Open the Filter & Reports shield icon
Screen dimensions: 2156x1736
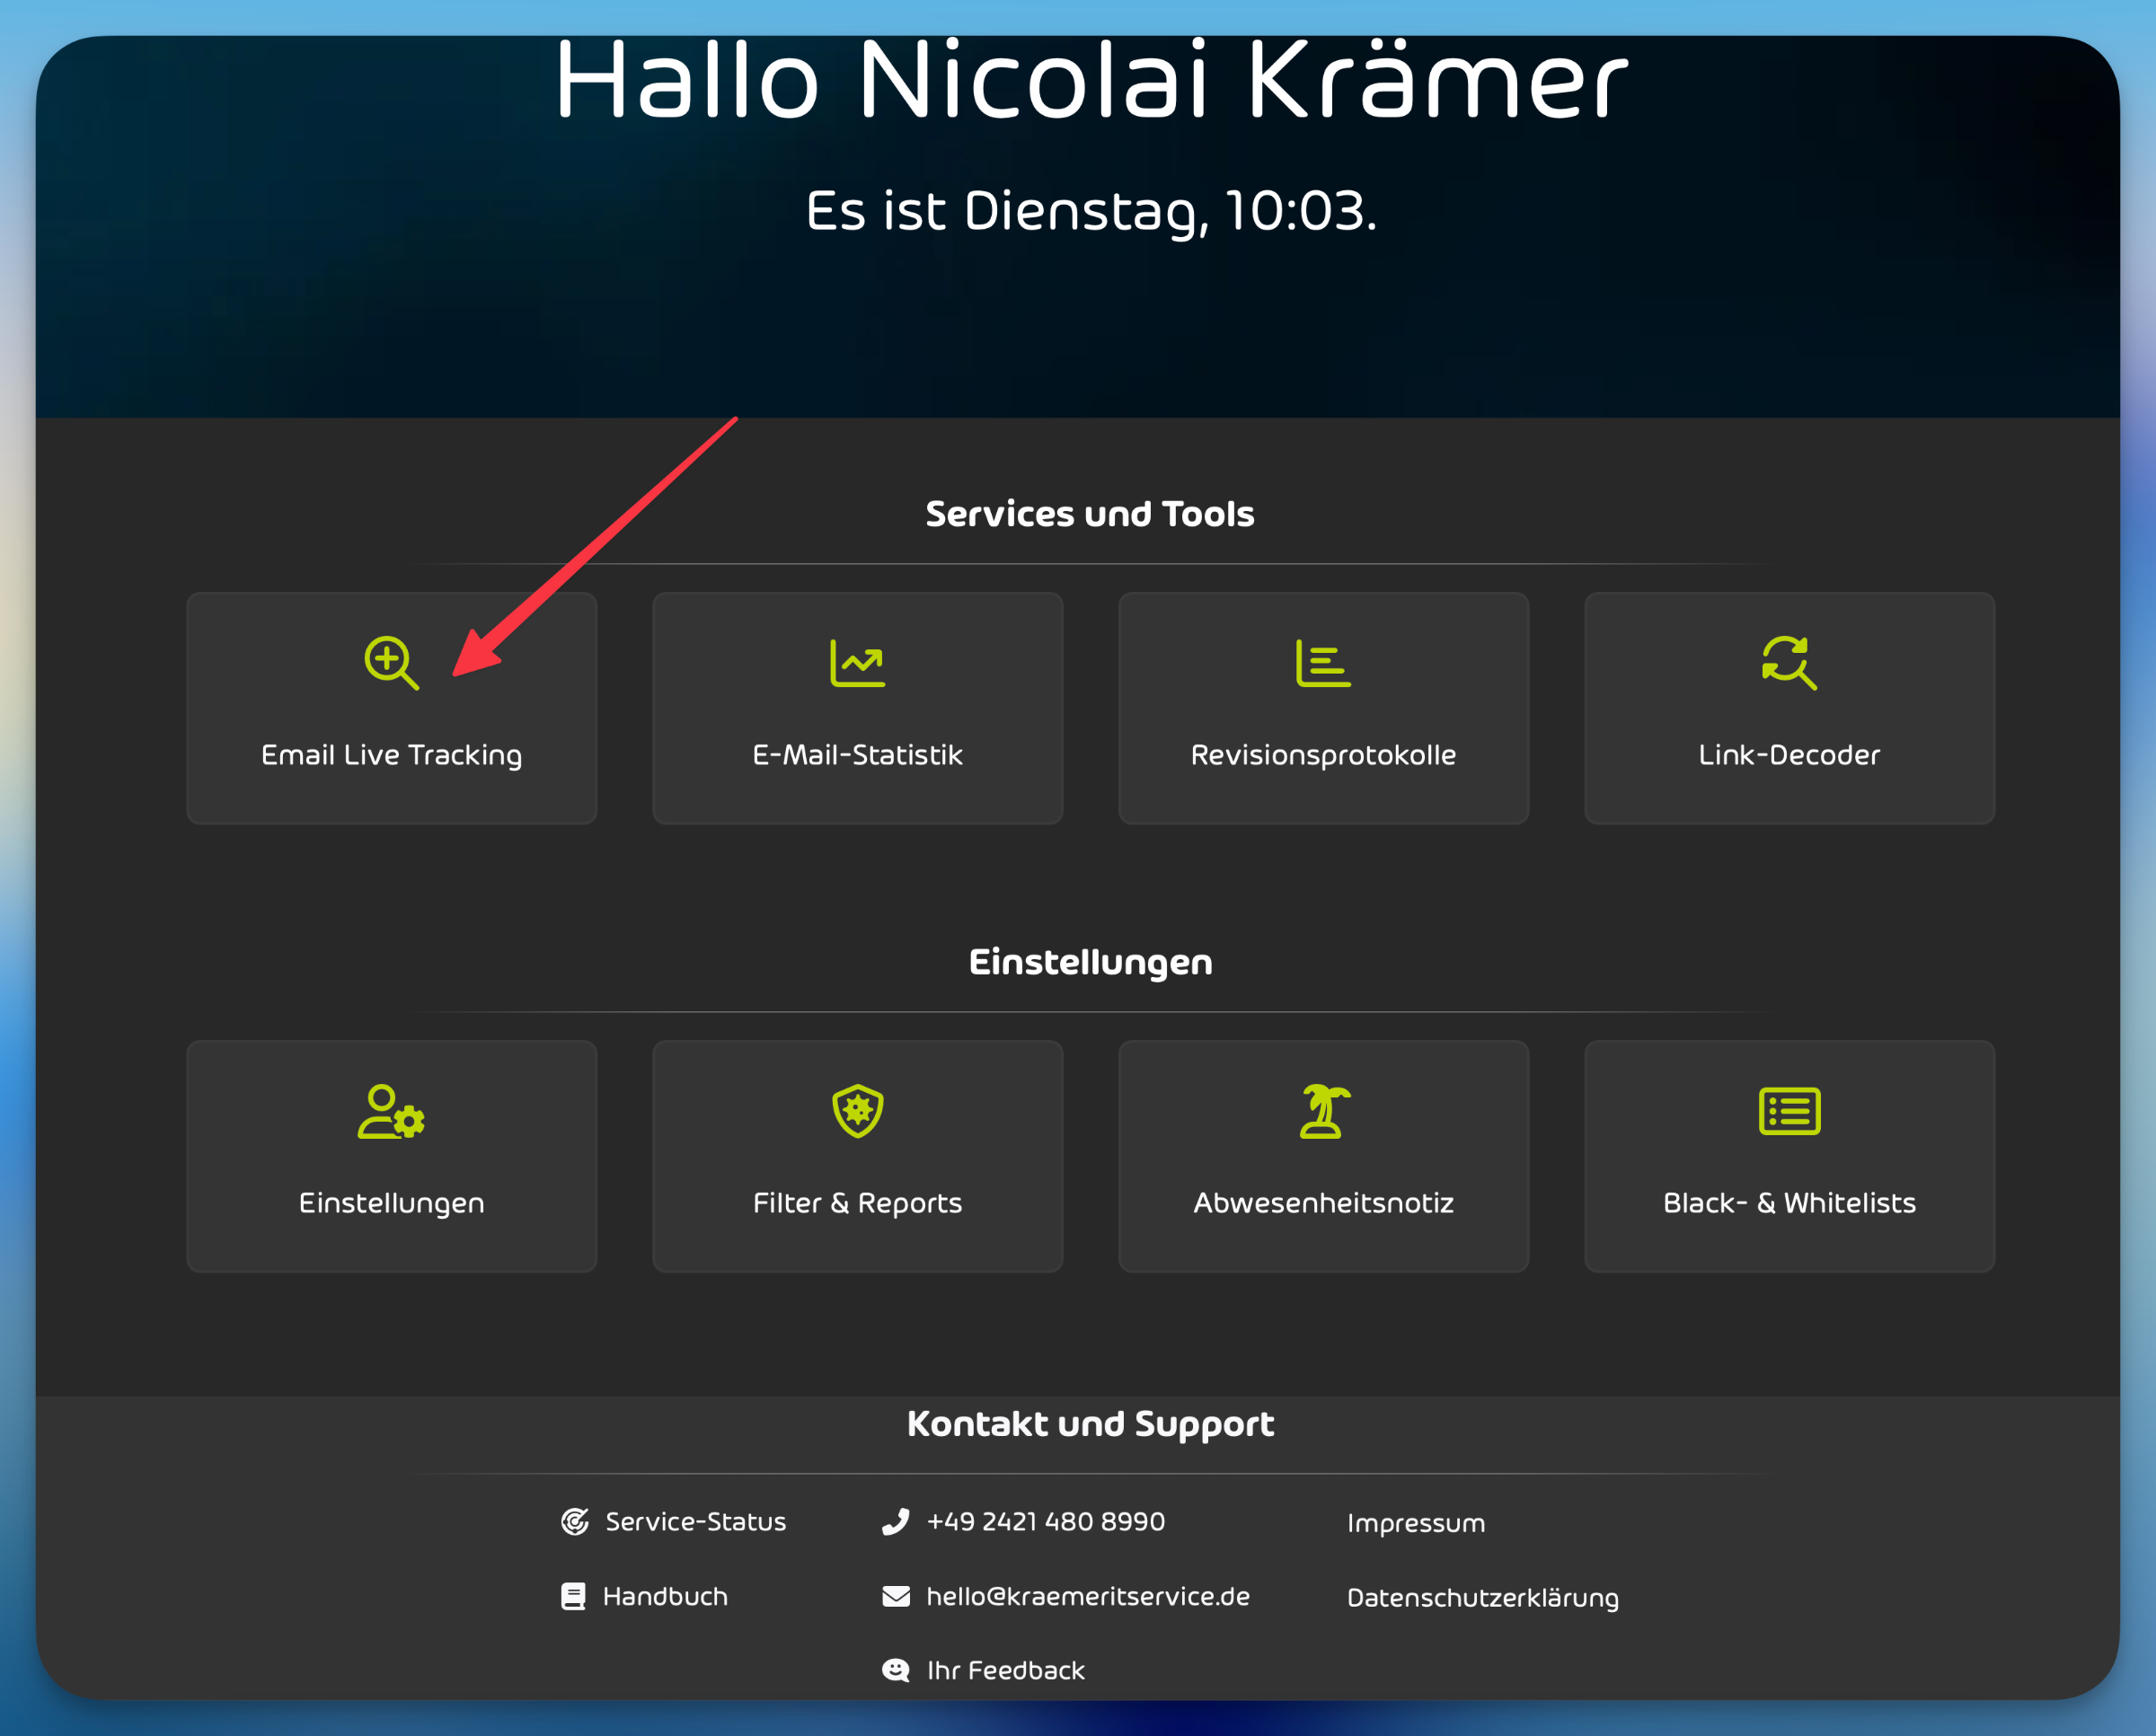point(857,1111)
